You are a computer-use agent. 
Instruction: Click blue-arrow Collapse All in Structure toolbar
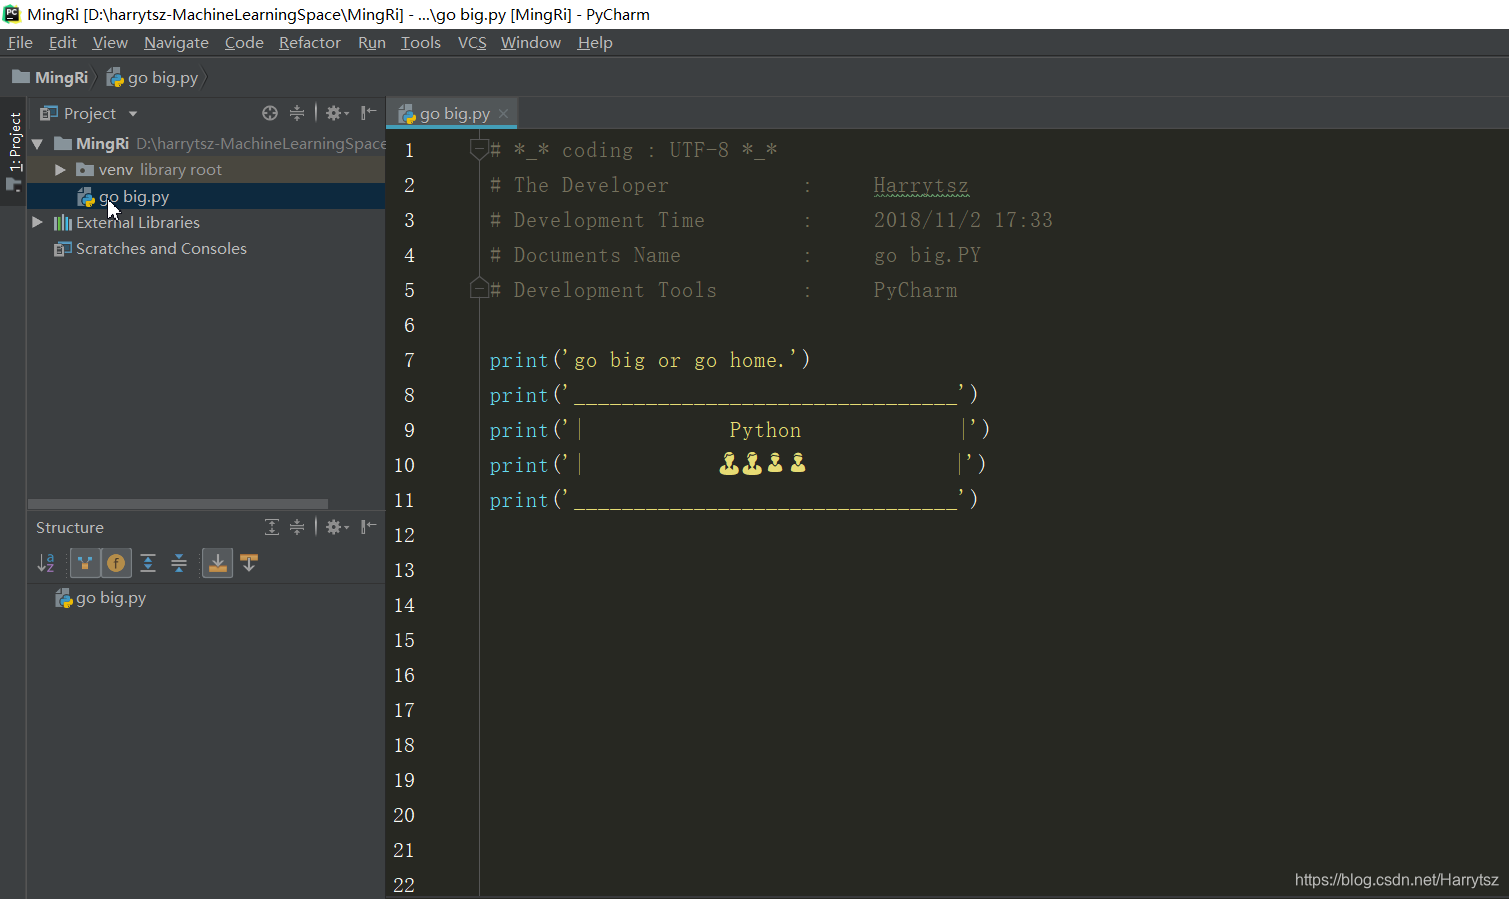pos(179,563)
